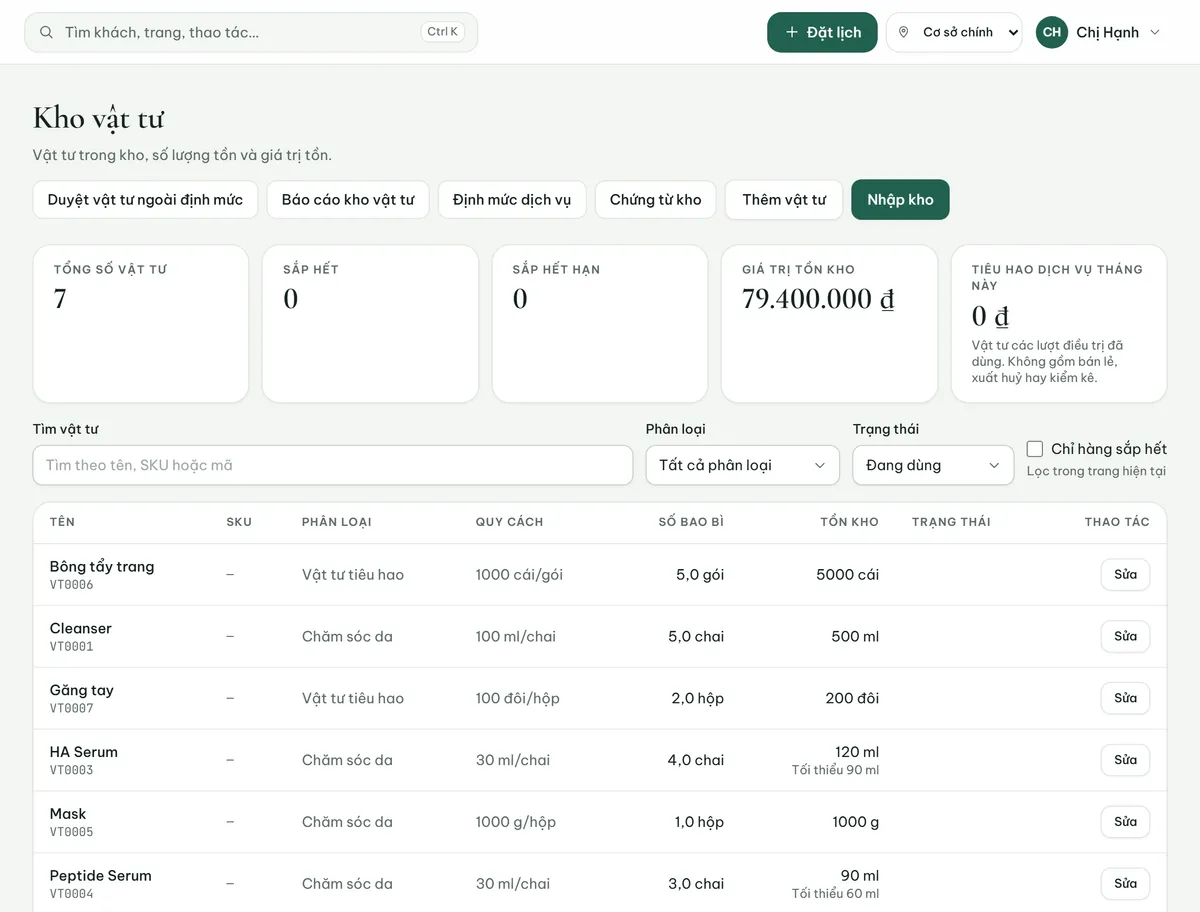Click Sửa for Bông tẩy trang

point(1125,575)
